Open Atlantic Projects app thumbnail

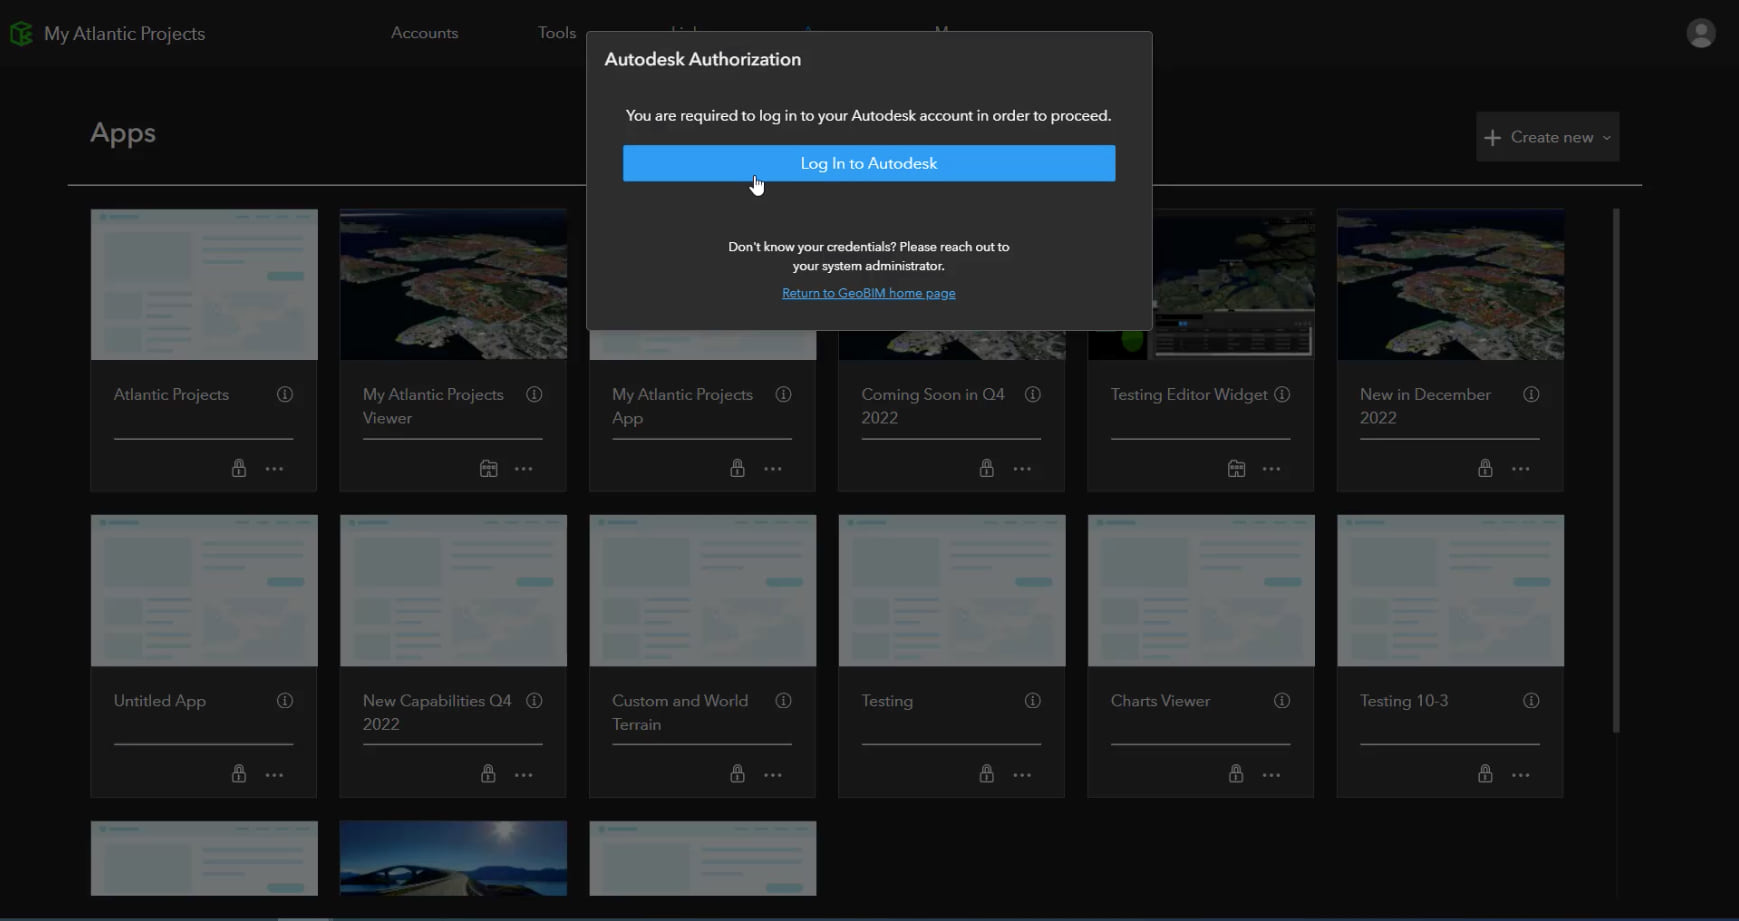pyautogui.click(x=204, y=284)
